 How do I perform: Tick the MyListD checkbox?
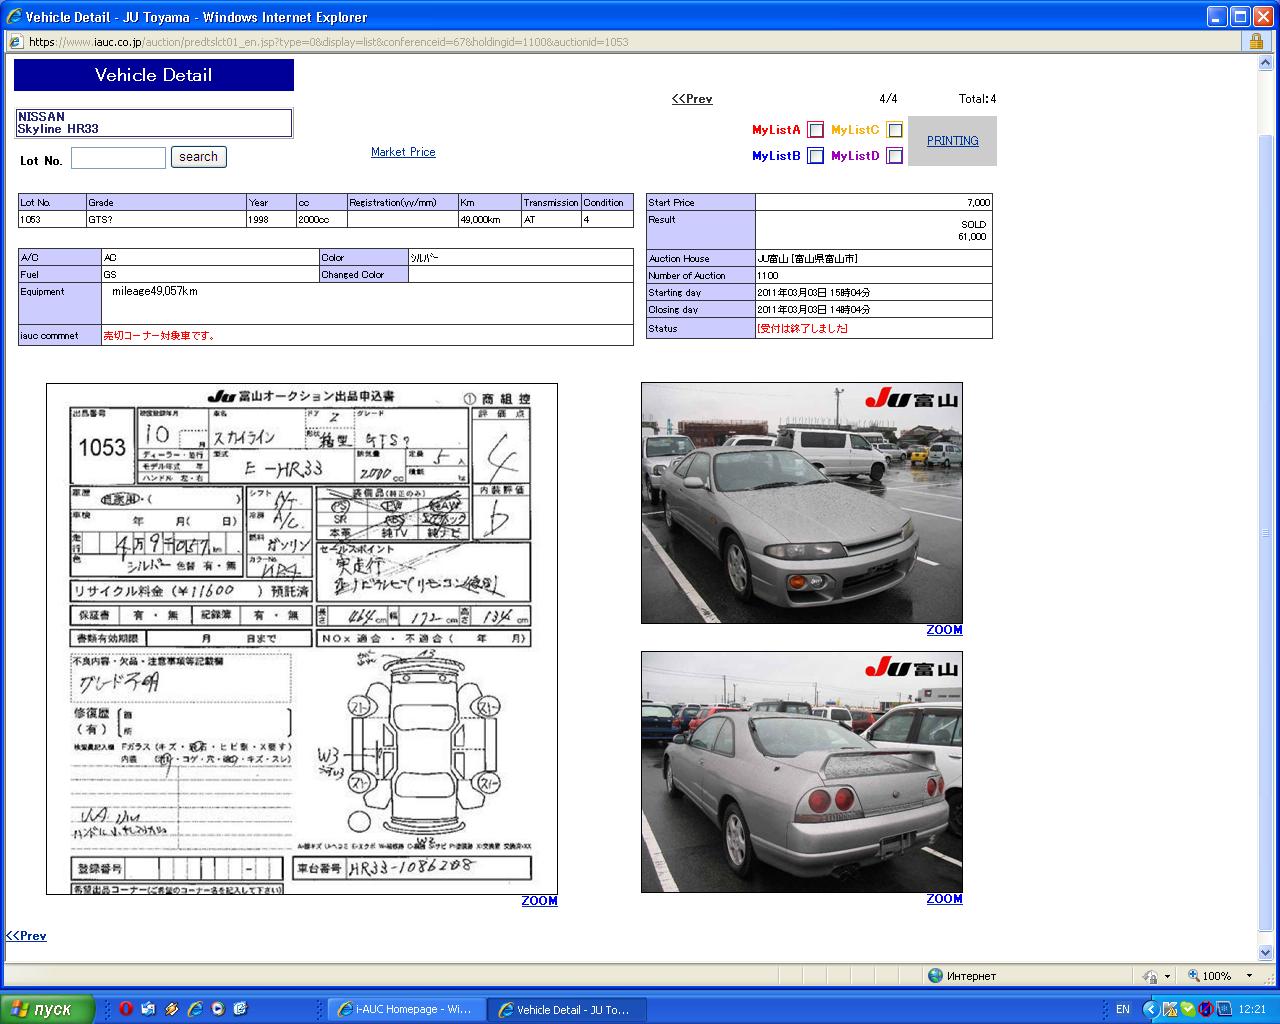pos(895,156)
